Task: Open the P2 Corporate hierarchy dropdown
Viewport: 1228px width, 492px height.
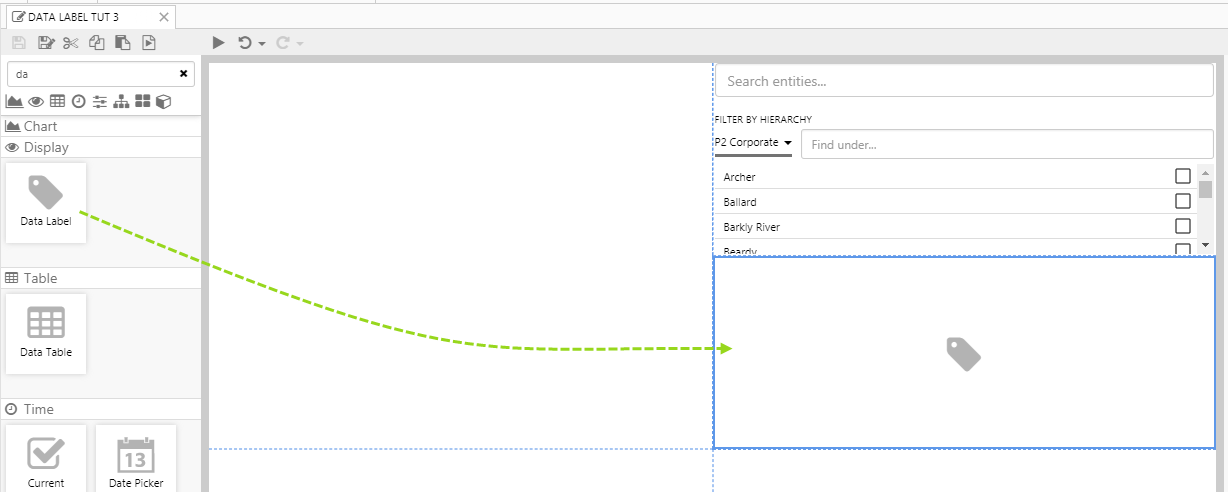Action: (753, 143)
